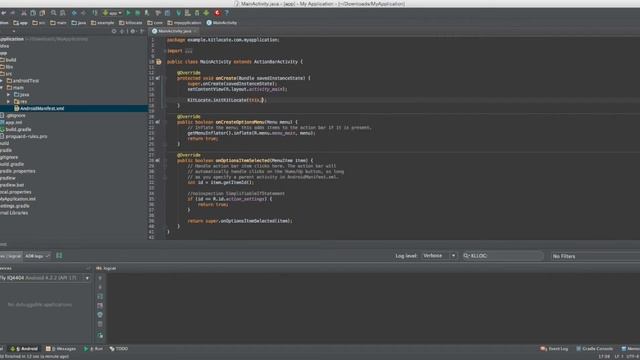
Task: Open build.gradle in the app module
Action: [x=16, y=129]
